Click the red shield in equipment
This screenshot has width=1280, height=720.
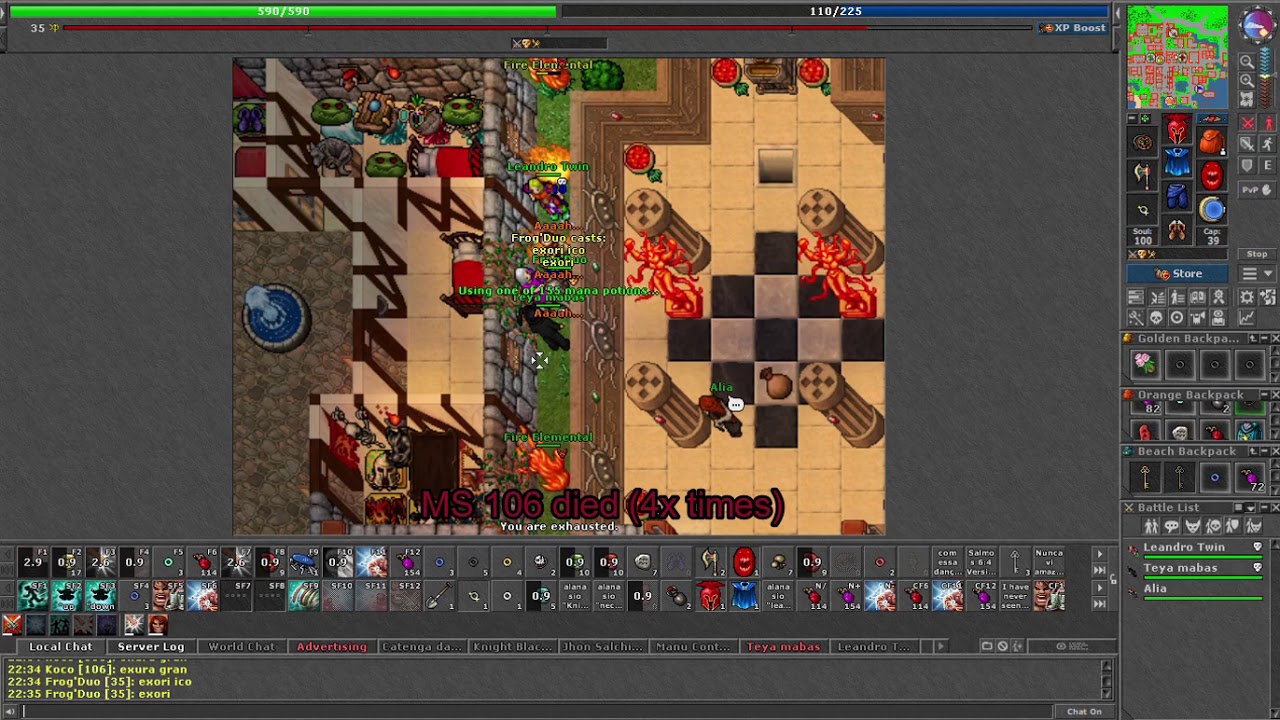(x=1211, y=175)
